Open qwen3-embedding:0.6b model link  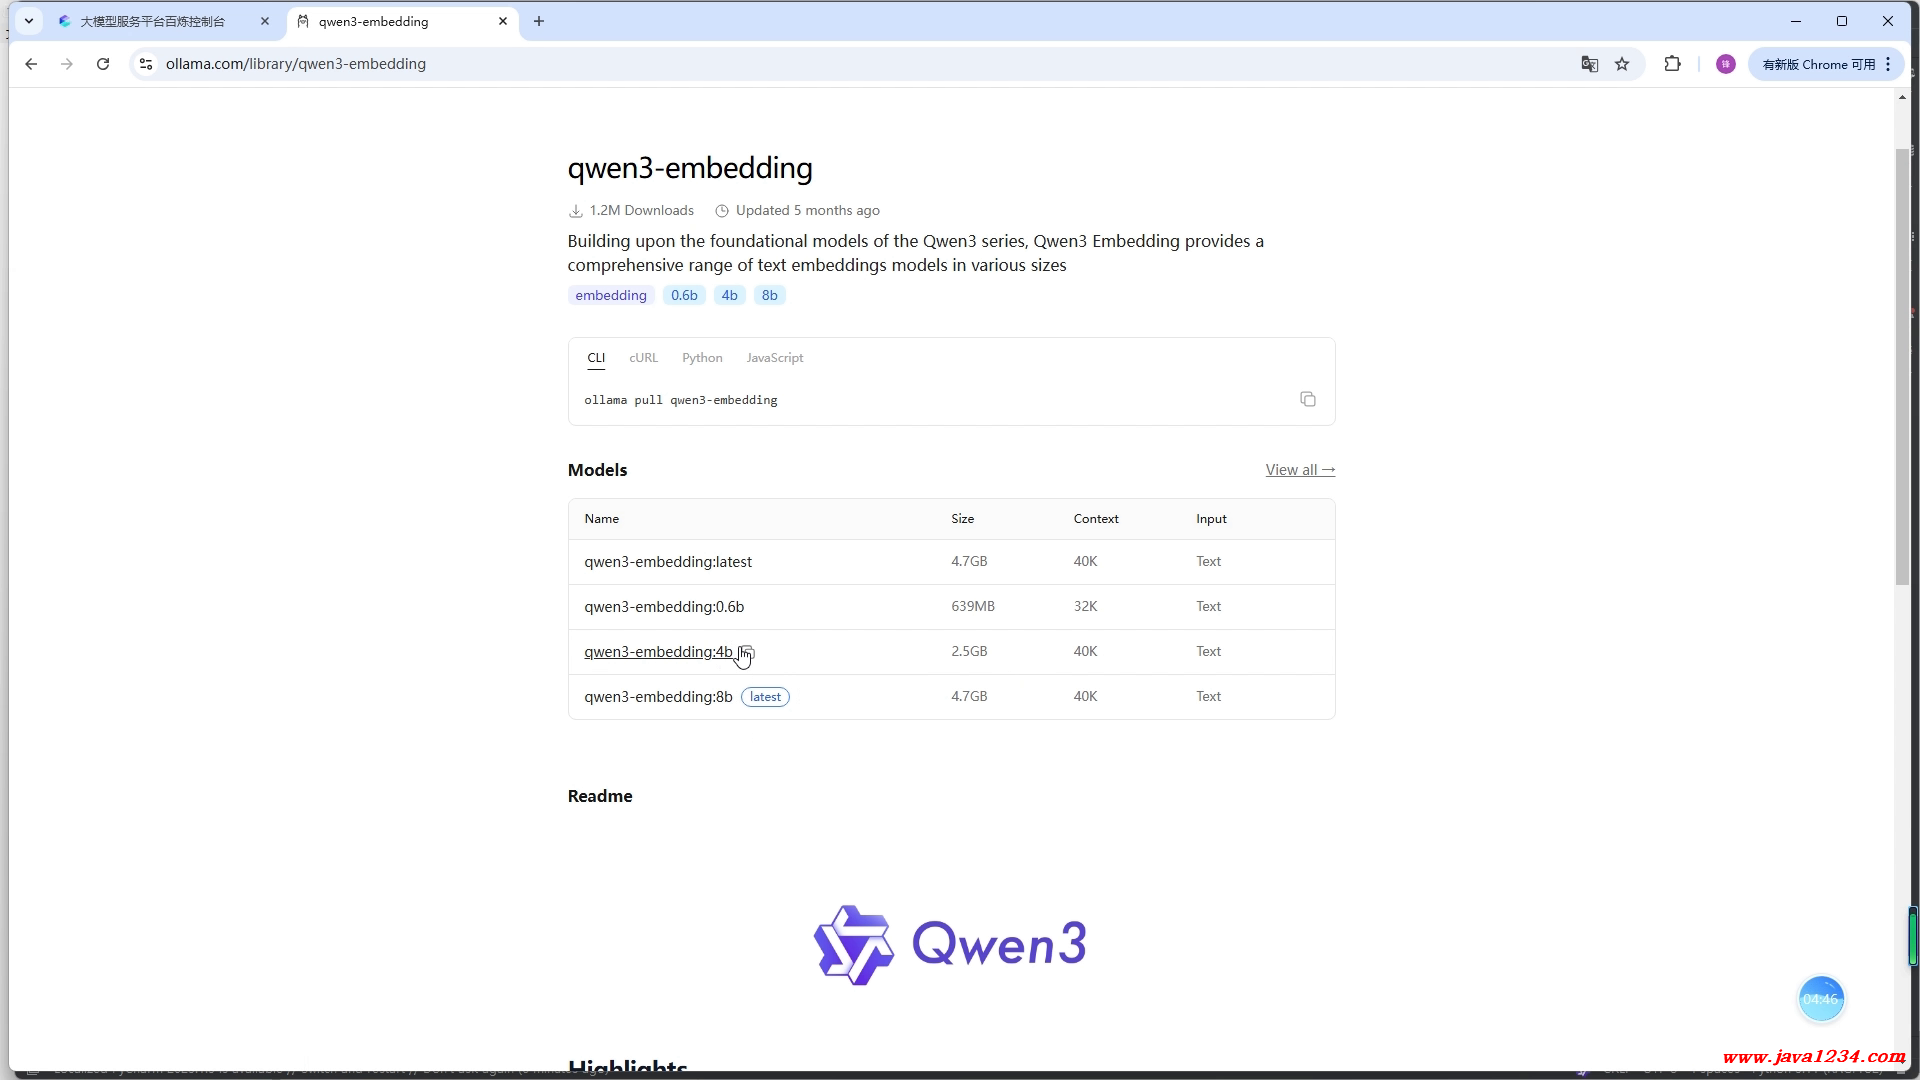pos(664,607)
